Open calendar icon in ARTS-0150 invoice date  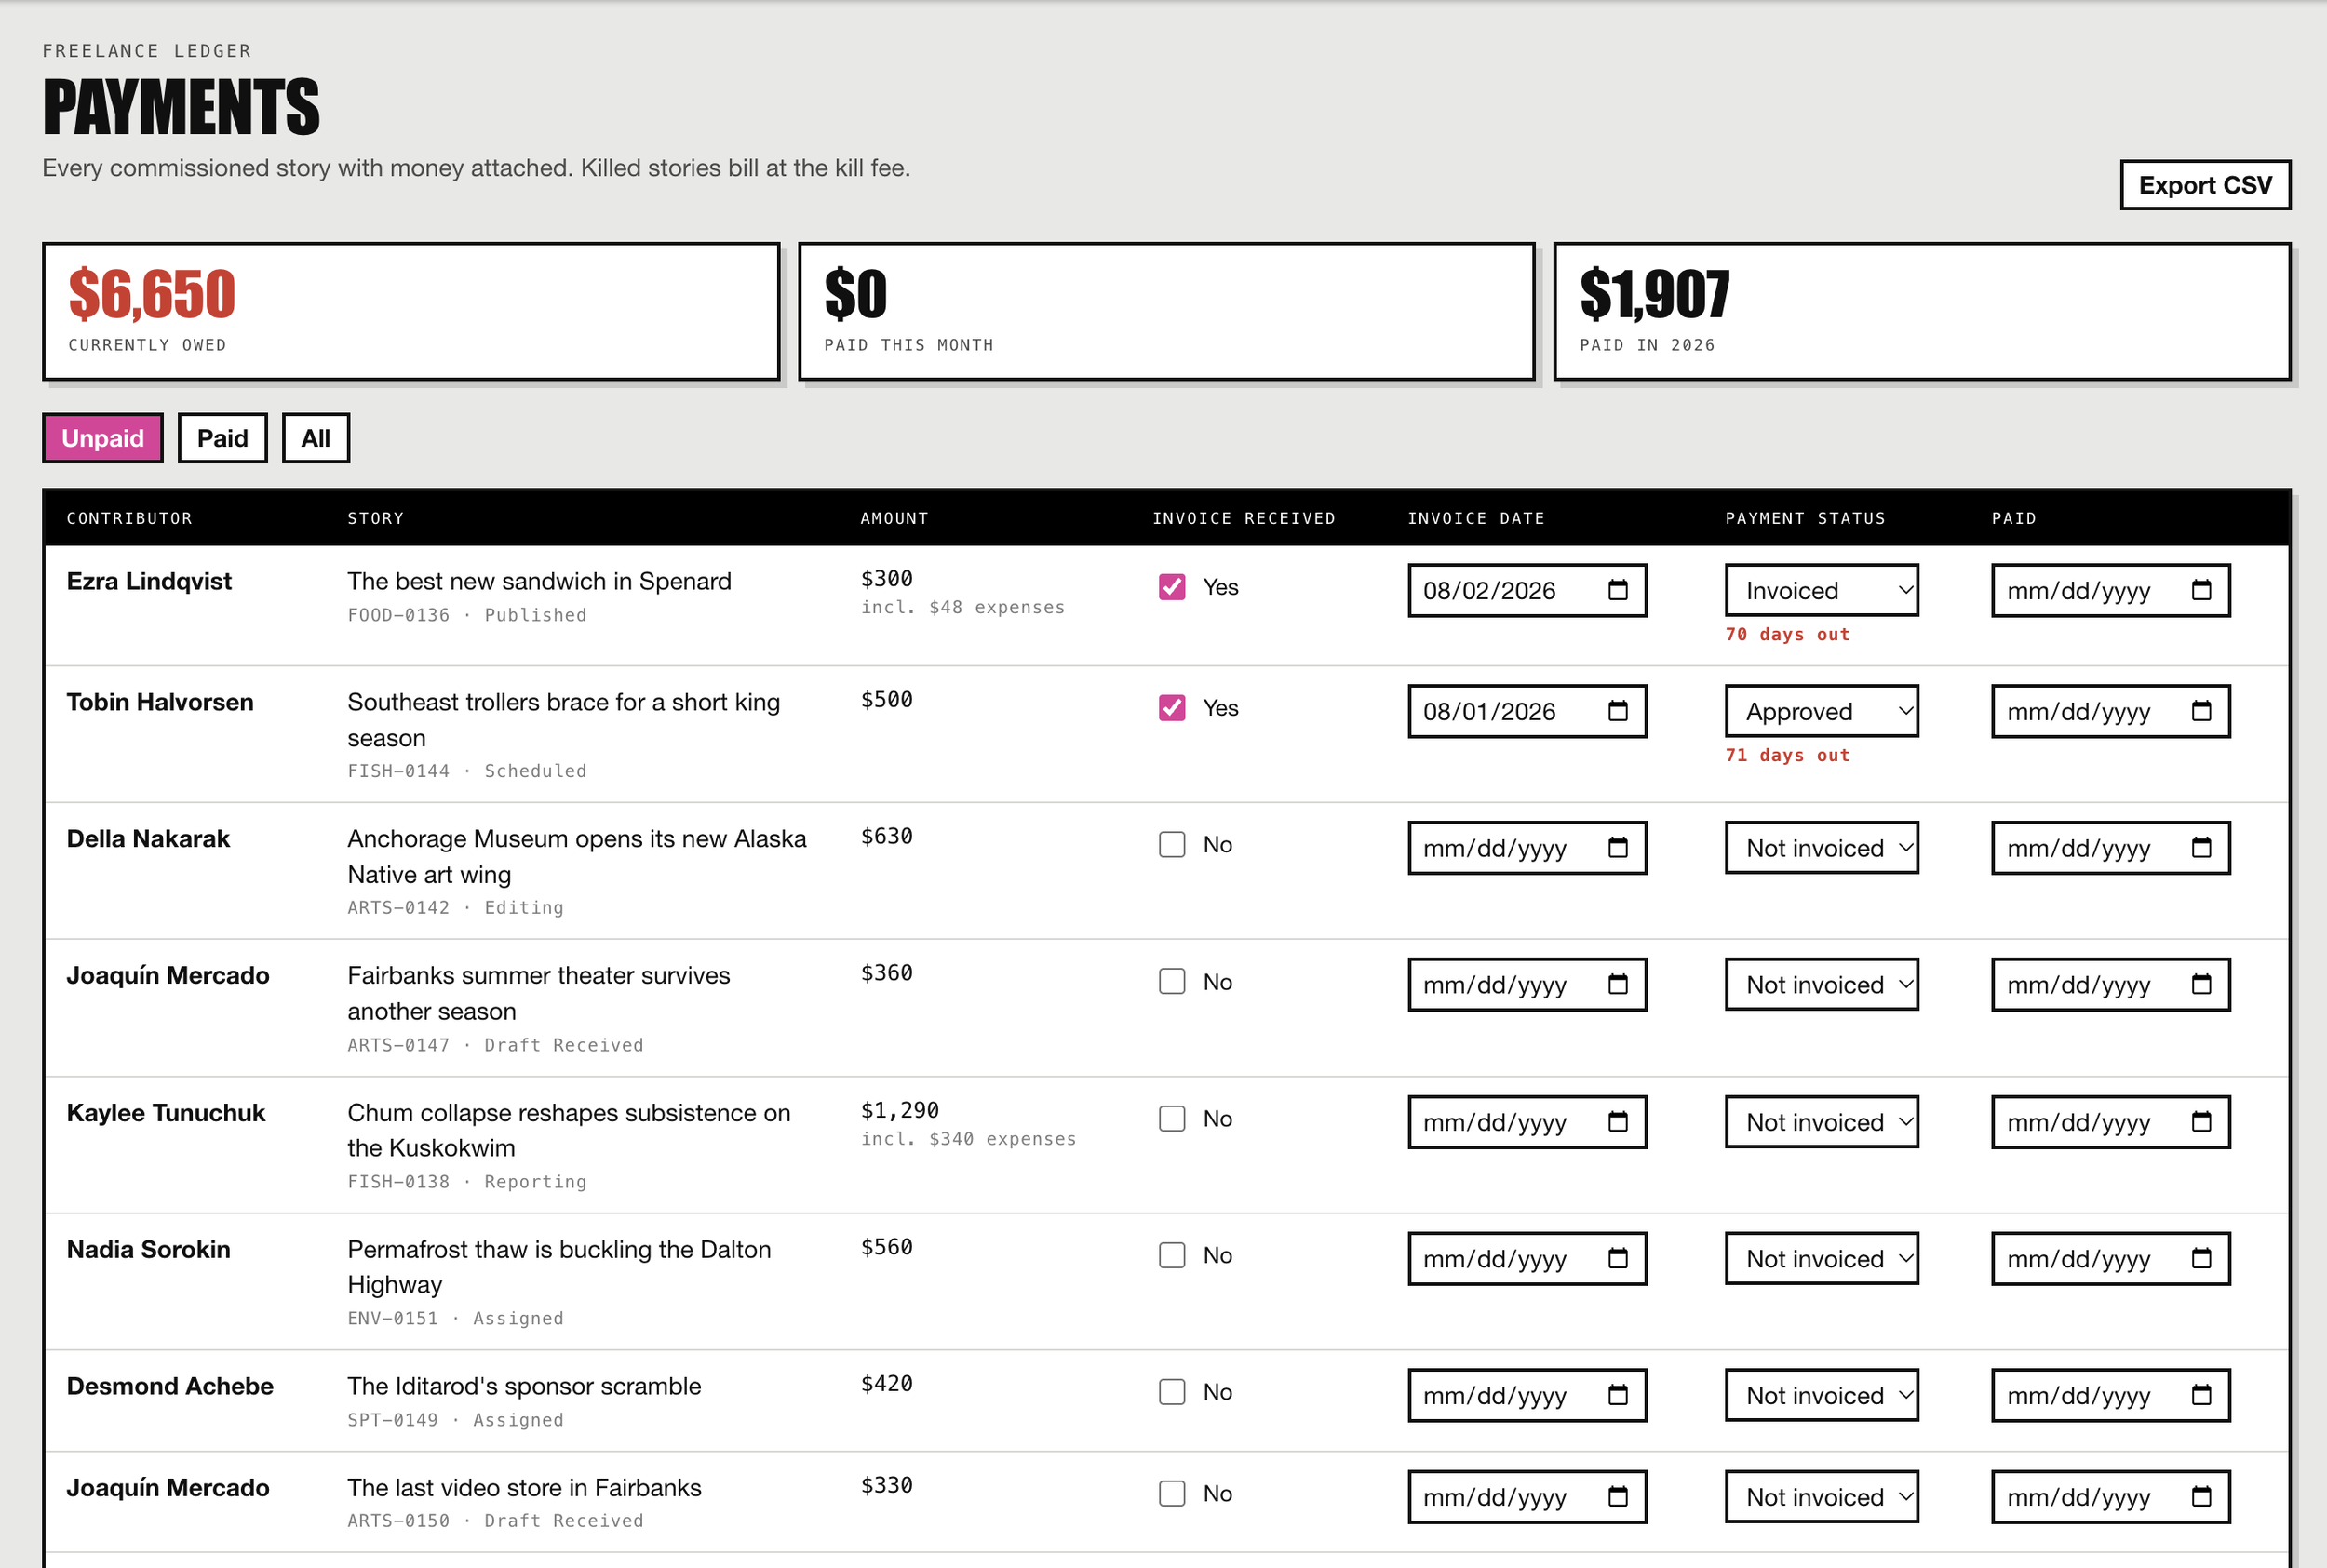(1617, 1497)
